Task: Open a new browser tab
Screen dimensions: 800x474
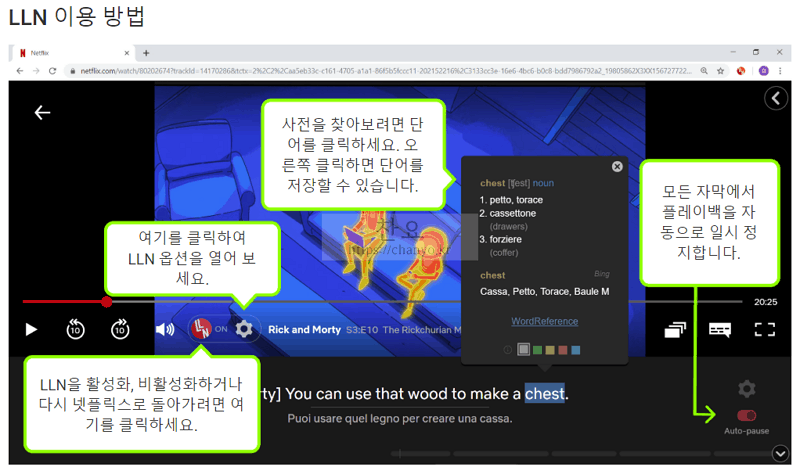Action: [x=146, y=53]
